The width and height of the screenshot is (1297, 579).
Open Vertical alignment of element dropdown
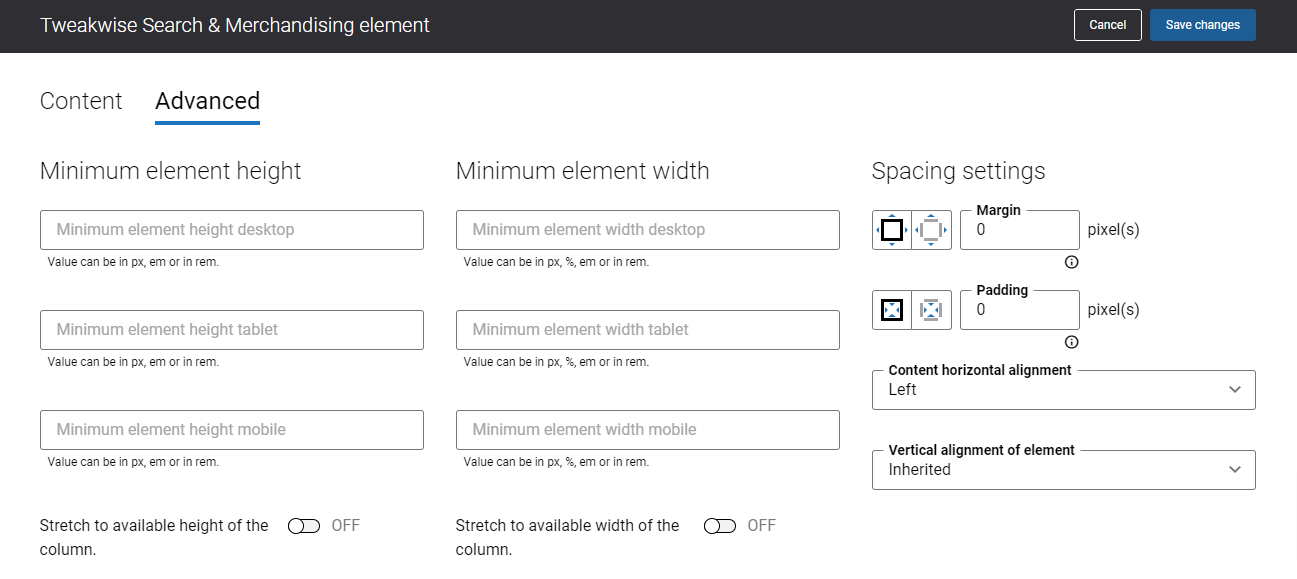(x=1064, y=470)
